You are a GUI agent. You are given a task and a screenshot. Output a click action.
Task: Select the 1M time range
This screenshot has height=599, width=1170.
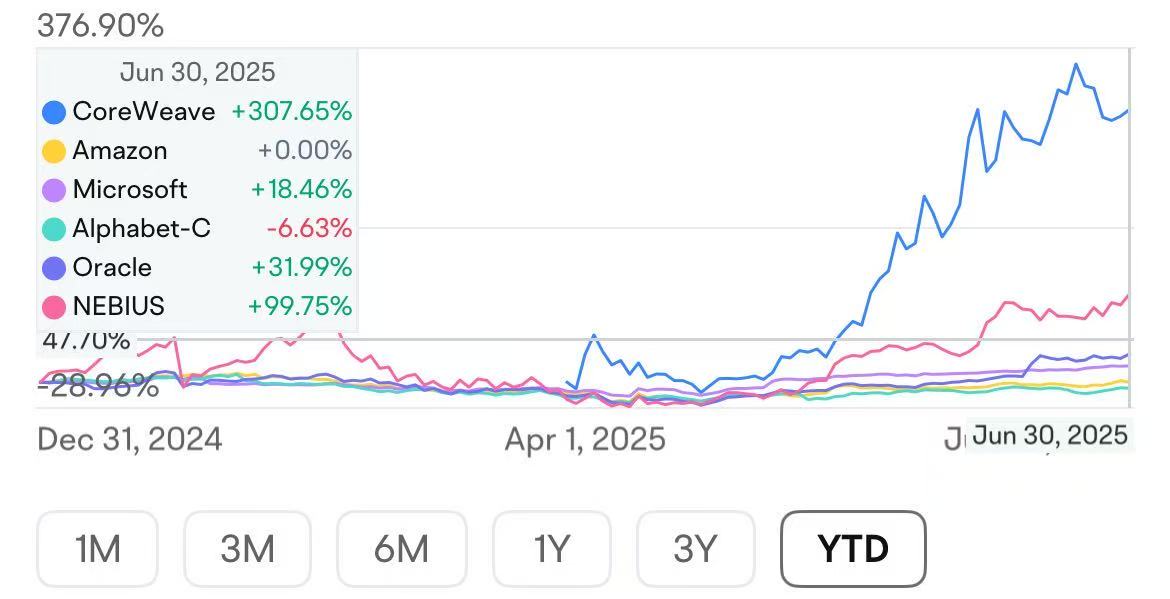[x=98, y=548]
